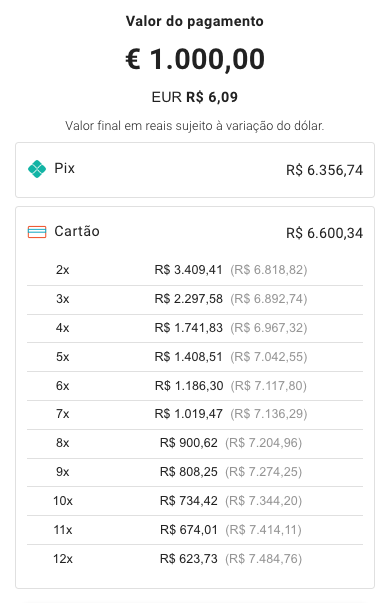Select the 7x installment row
The image size is (389, 603).
pos(195,414)
